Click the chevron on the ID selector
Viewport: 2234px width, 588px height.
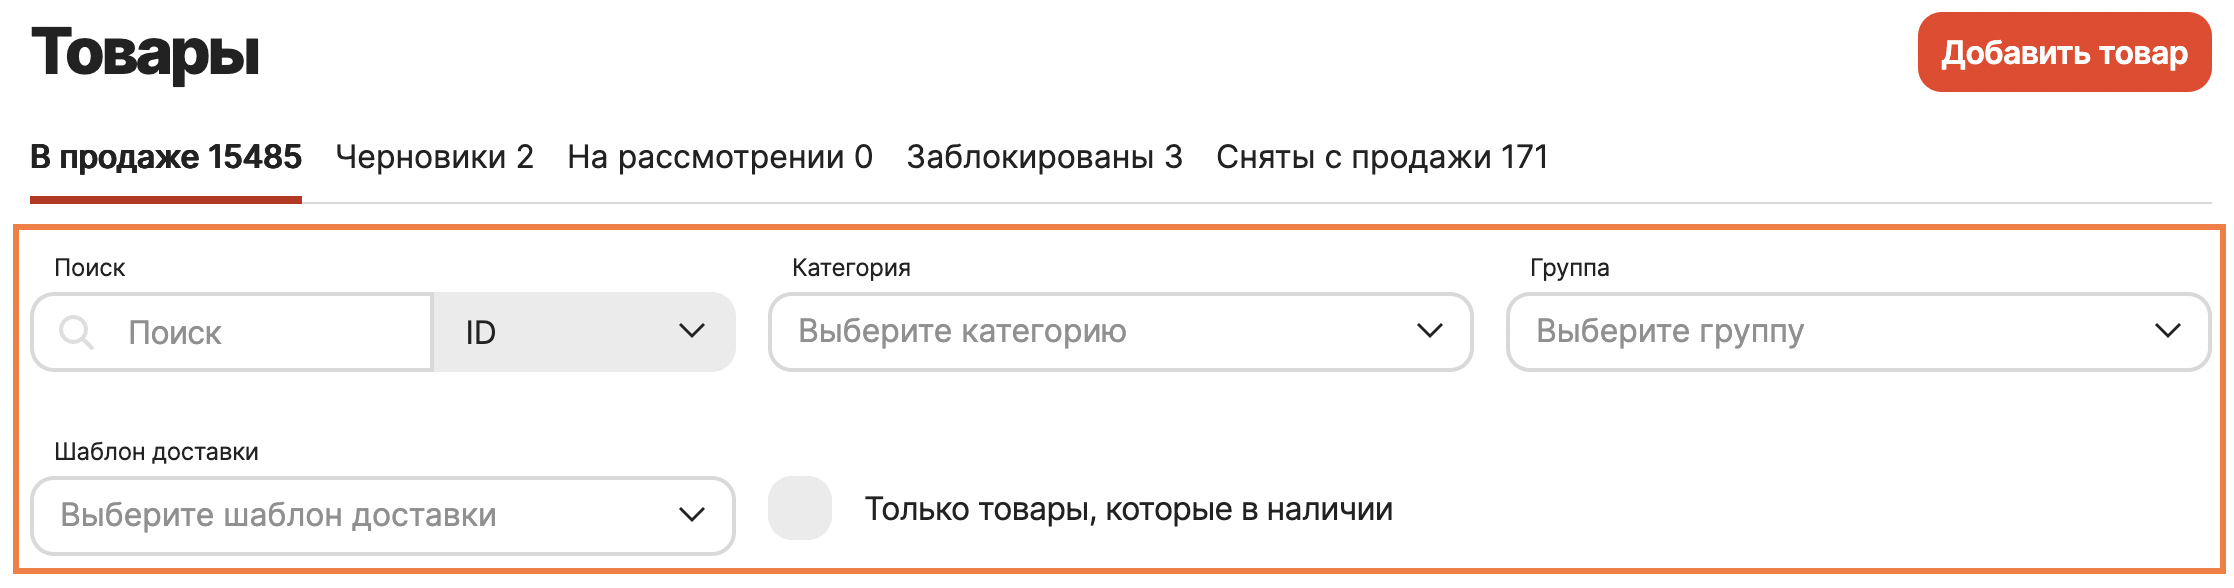692,330
